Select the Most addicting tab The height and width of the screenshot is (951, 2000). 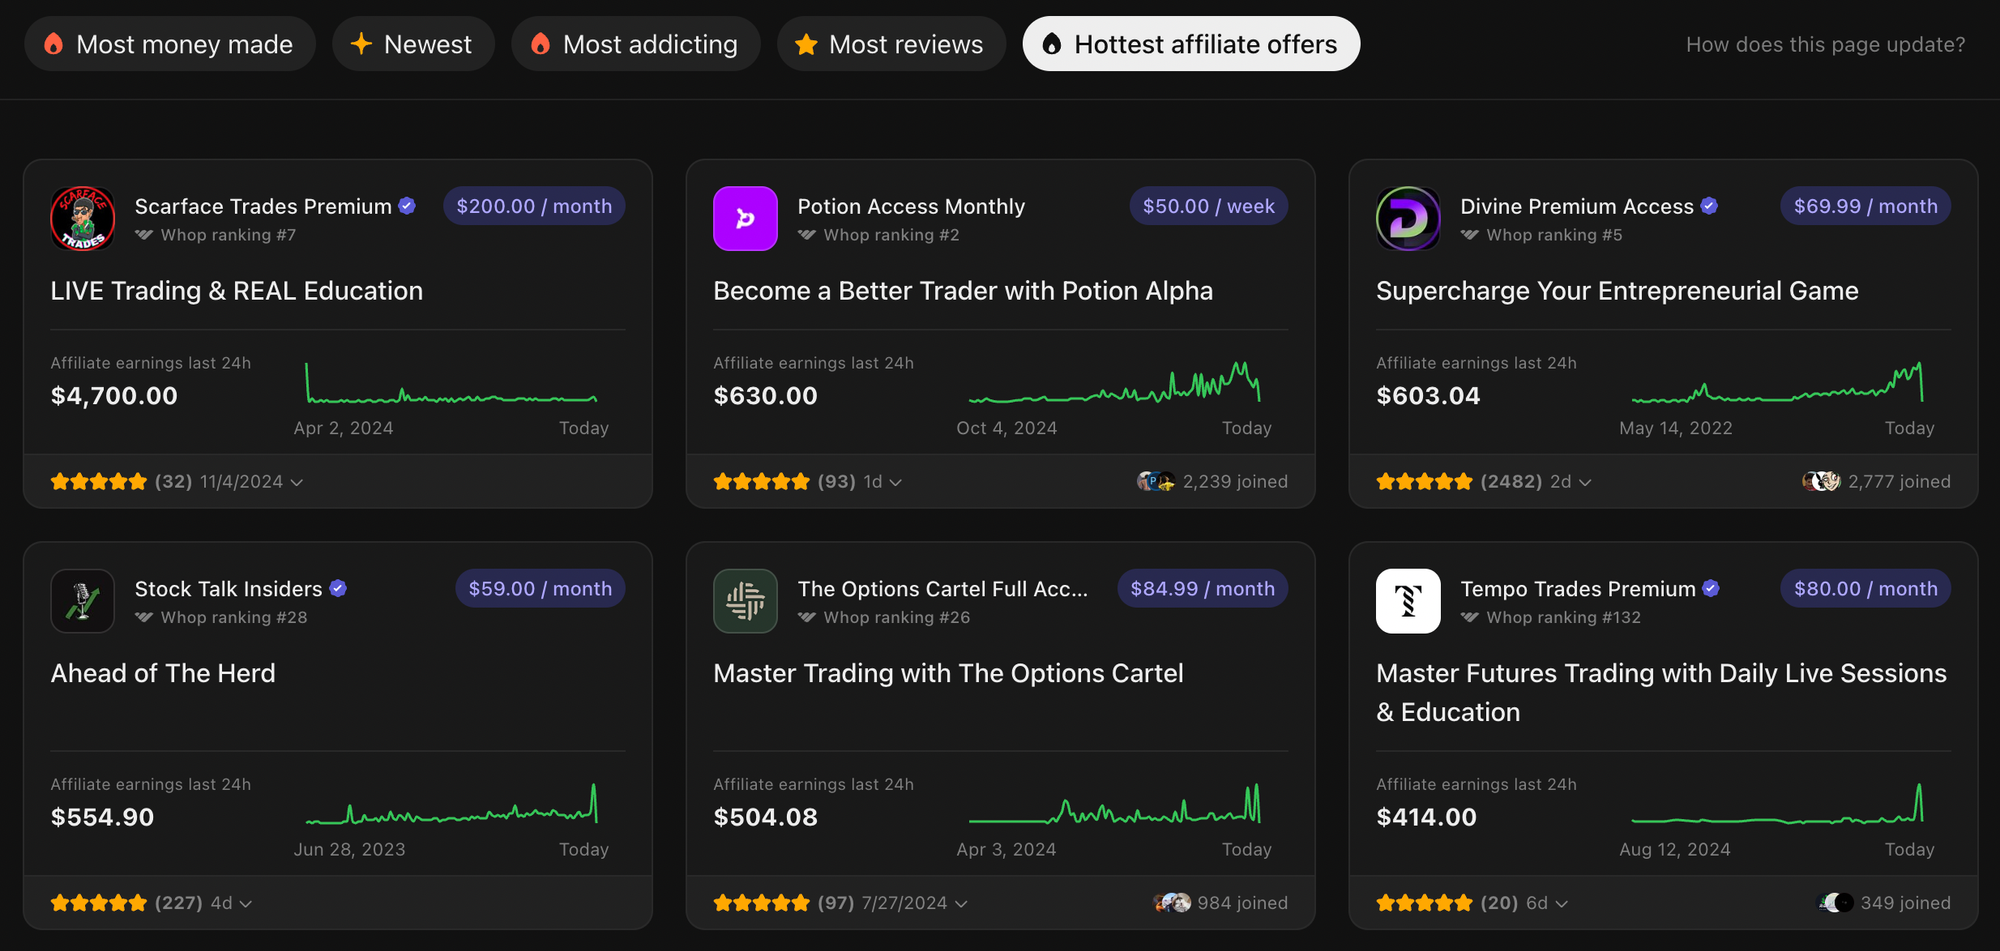point(636,44)
